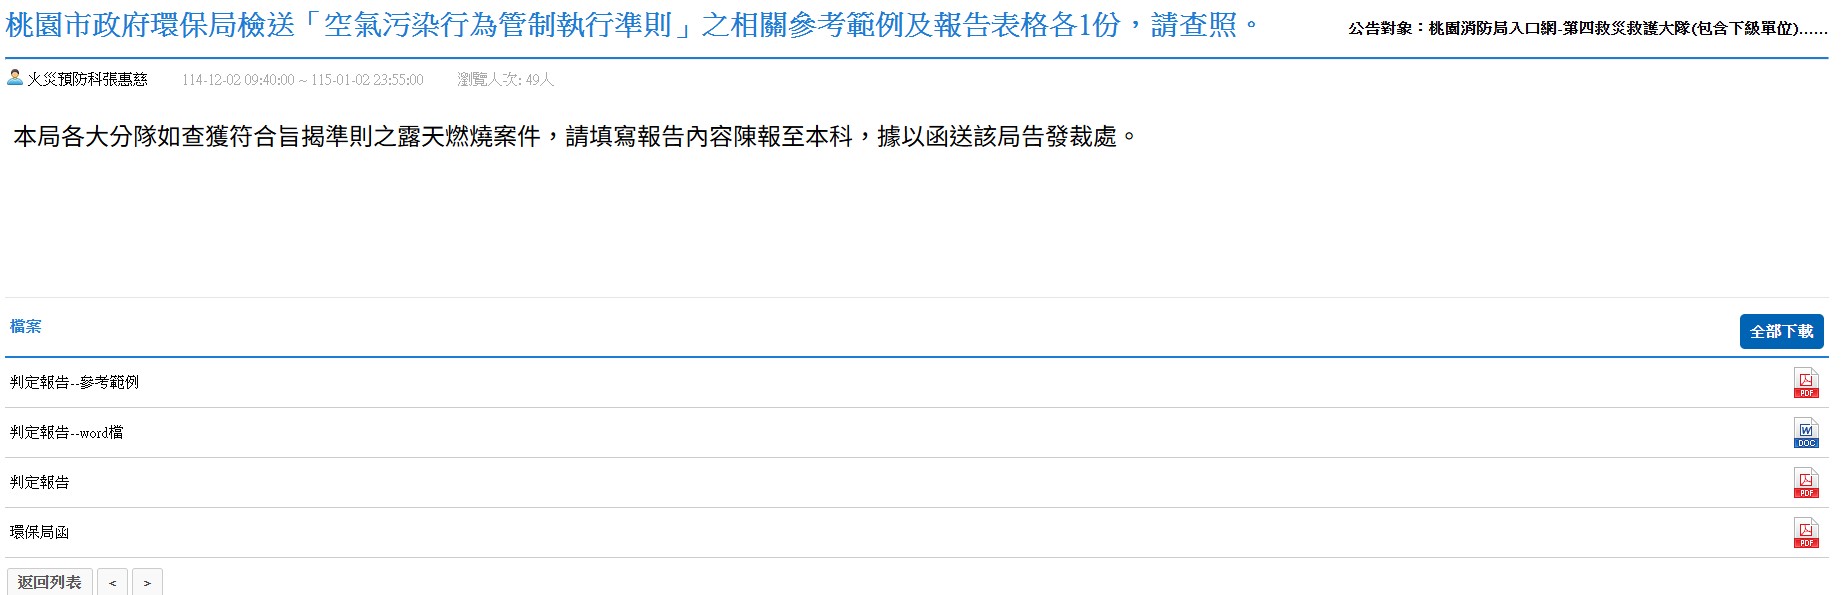This screenshot has height=595, width=1844.
Task: Open the 環保局函 PDF file icon
Action: (1805, 533)
